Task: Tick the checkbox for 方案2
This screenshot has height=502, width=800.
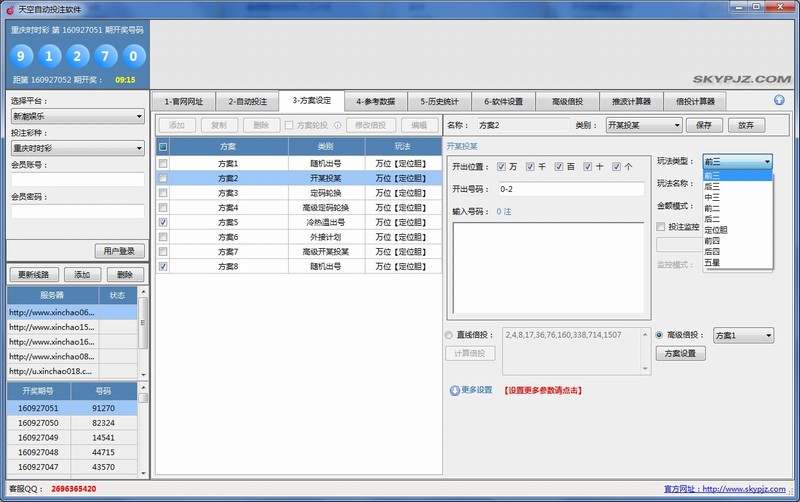Action: coord(163,177)
